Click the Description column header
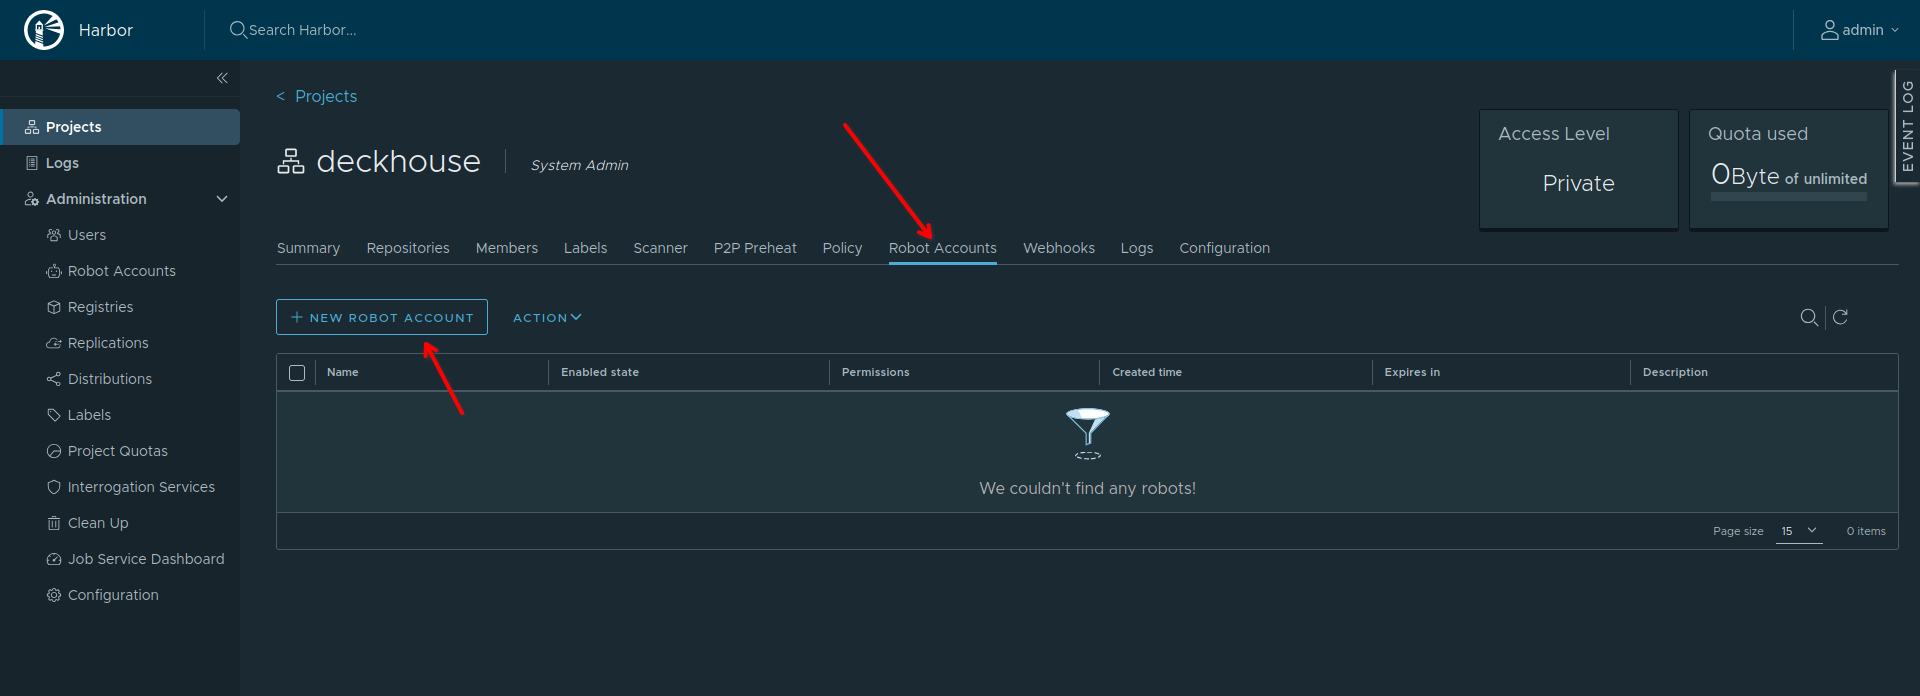Image resolution: width=1920 pixels, height=696 pixels. 1675,372
